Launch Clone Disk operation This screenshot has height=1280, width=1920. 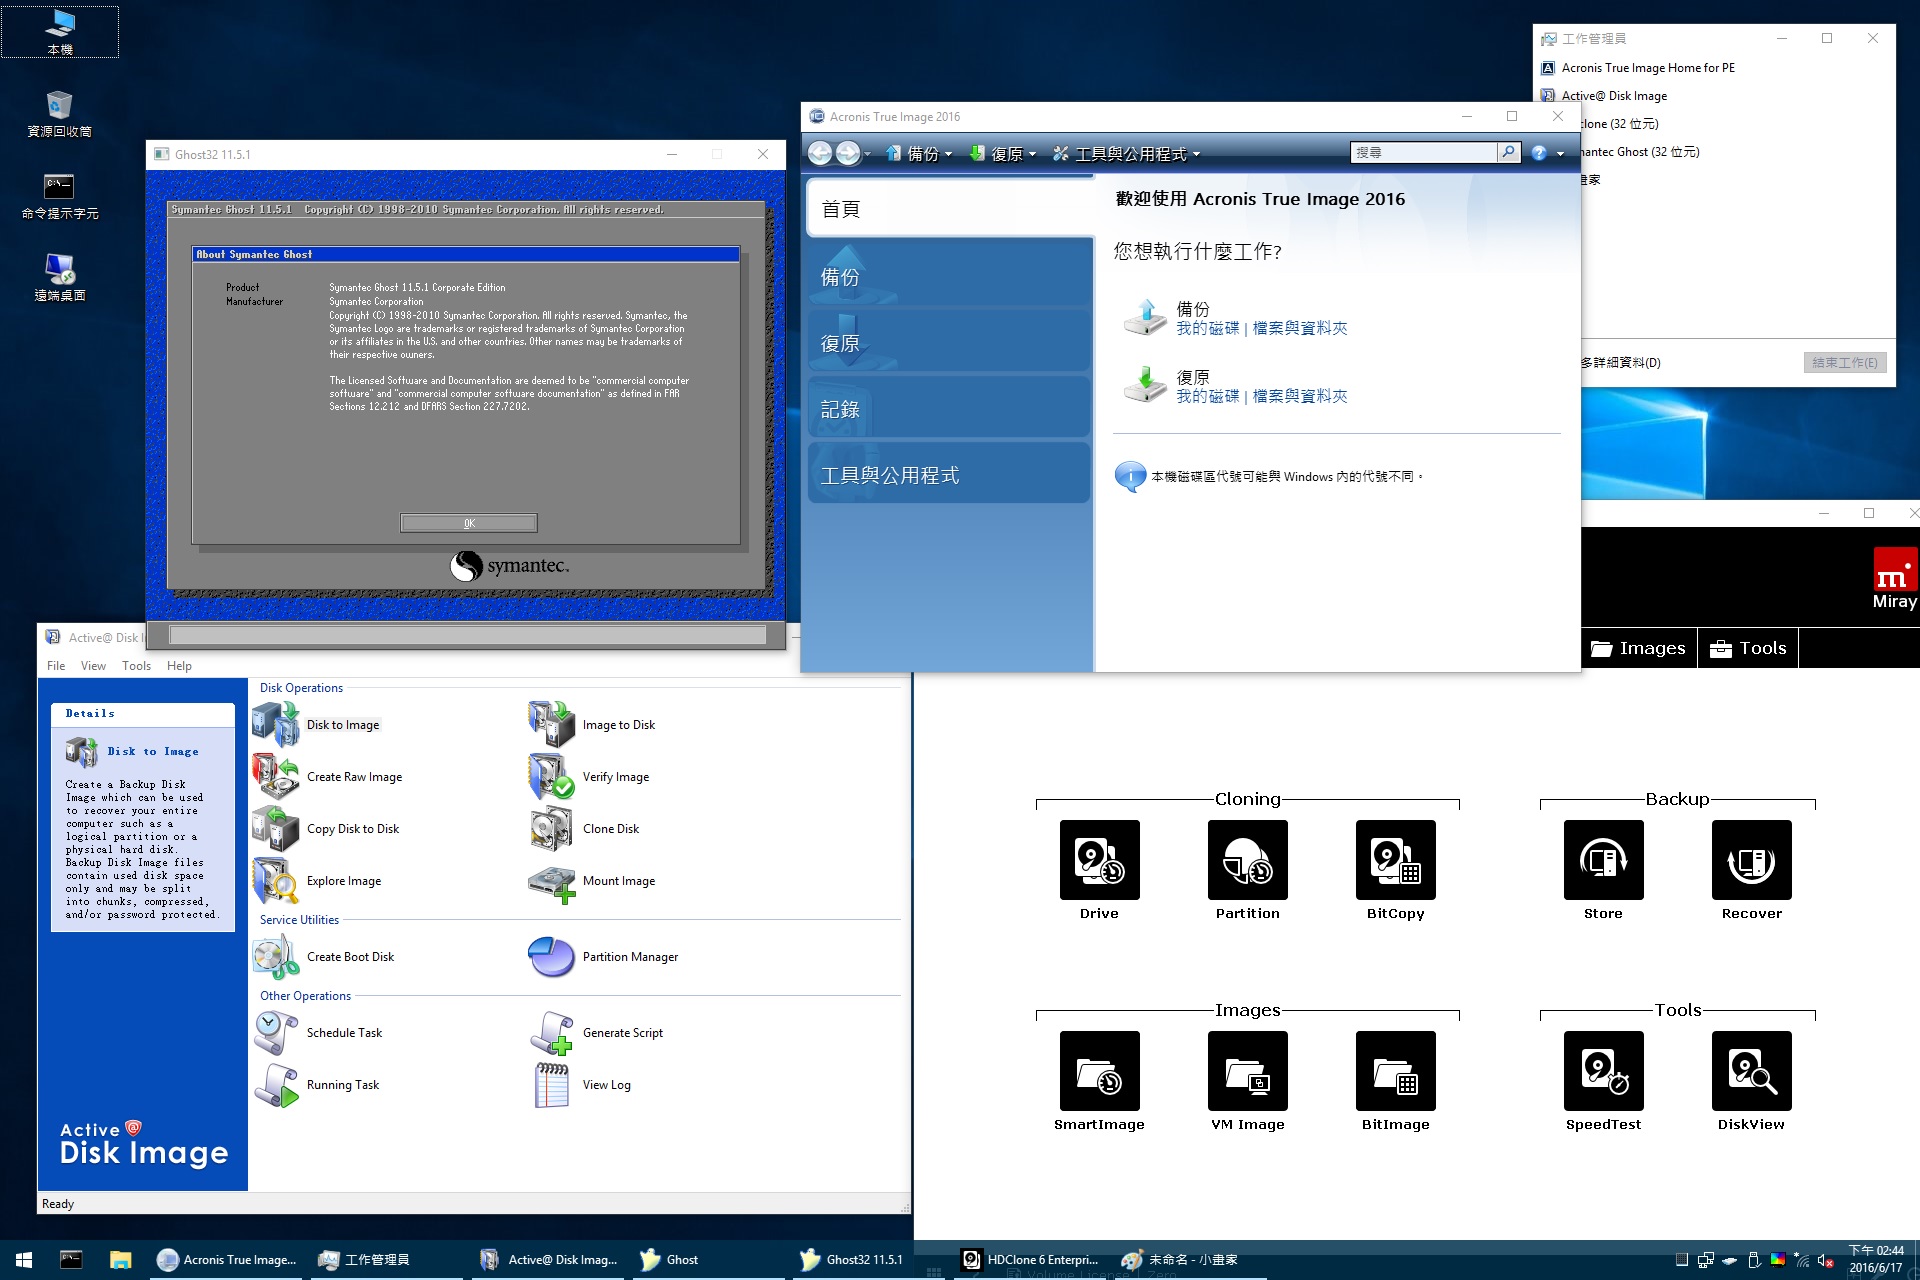point(551,829)
